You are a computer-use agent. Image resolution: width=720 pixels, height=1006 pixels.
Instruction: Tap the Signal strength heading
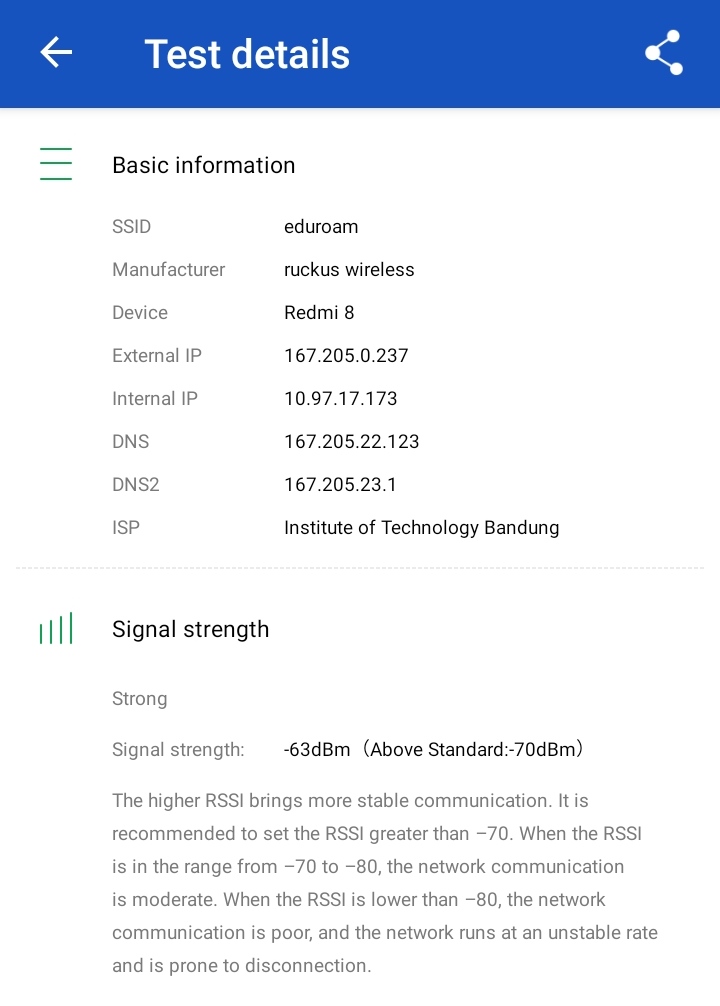(x=190, y=629)
